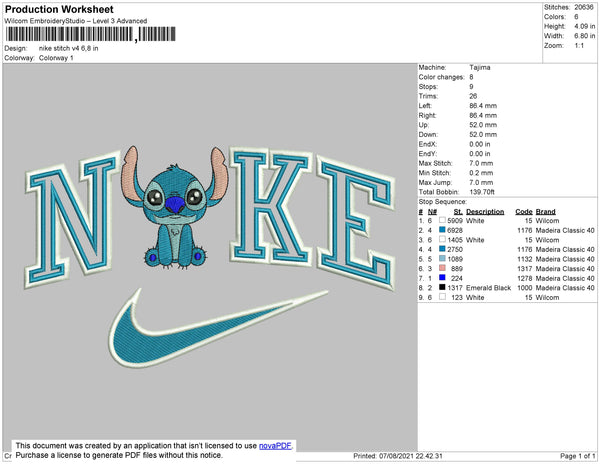This screenshot has width=600, height=464.
Task: Click the Up value 52.0 mm
Action: point(483,125)
